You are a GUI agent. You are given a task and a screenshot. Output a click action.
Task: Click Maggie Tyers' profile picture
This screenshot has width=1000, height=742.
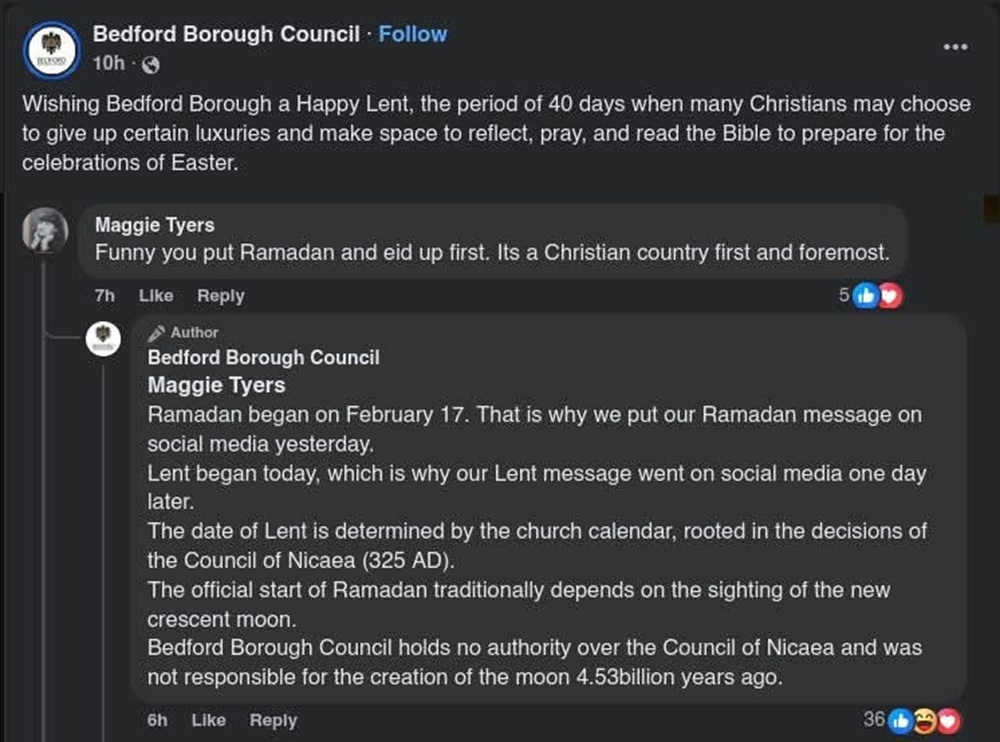(x=45, y=232)
